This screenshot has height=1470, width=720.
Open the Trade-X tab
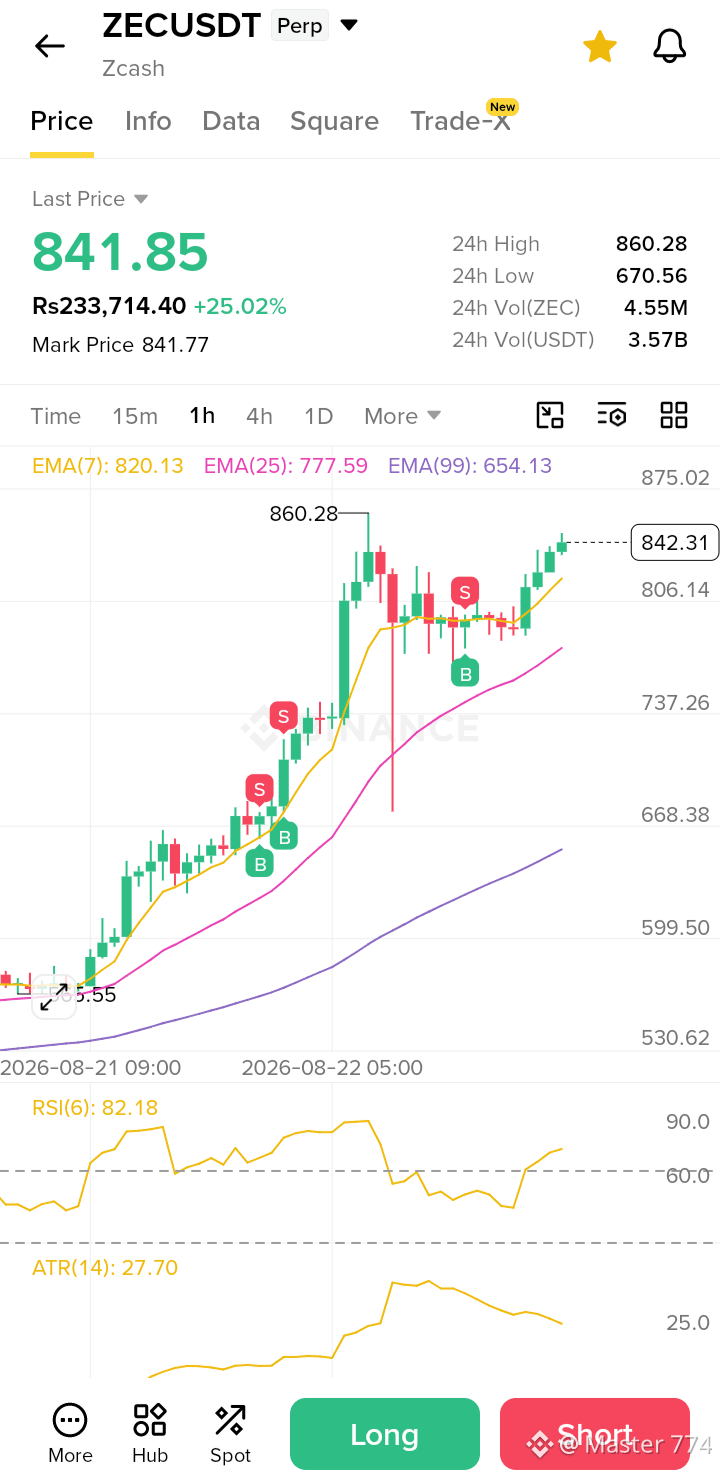coord(460,121)
